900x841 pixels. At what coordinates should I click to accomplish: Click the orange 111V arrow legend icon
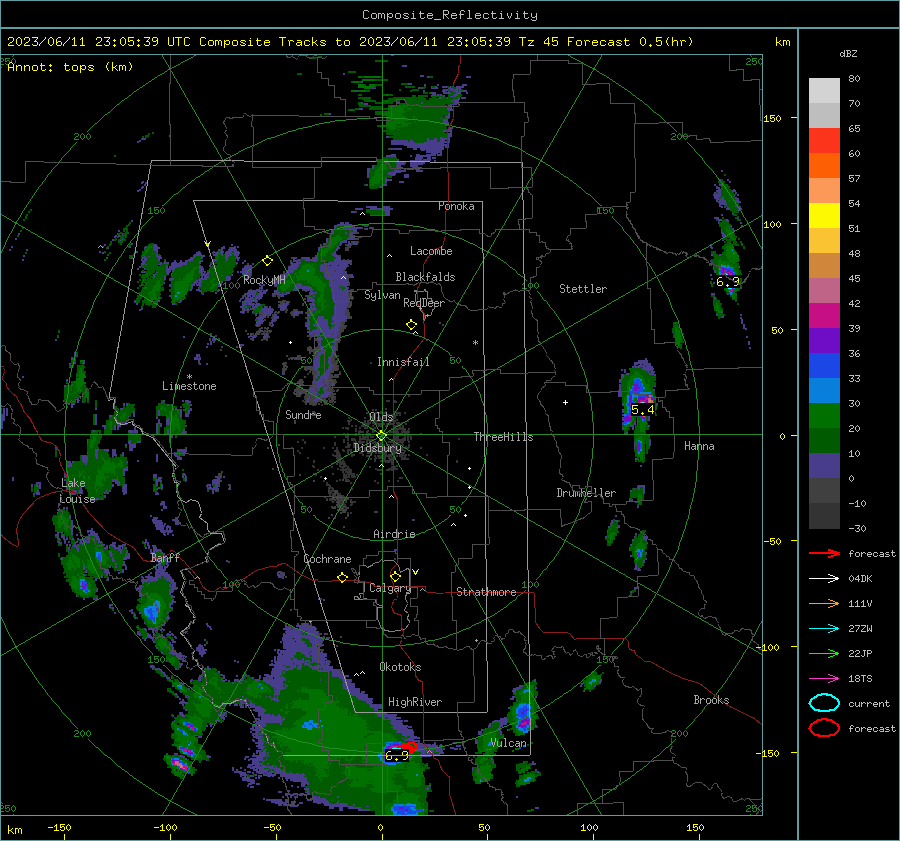[x=824, y=603]
